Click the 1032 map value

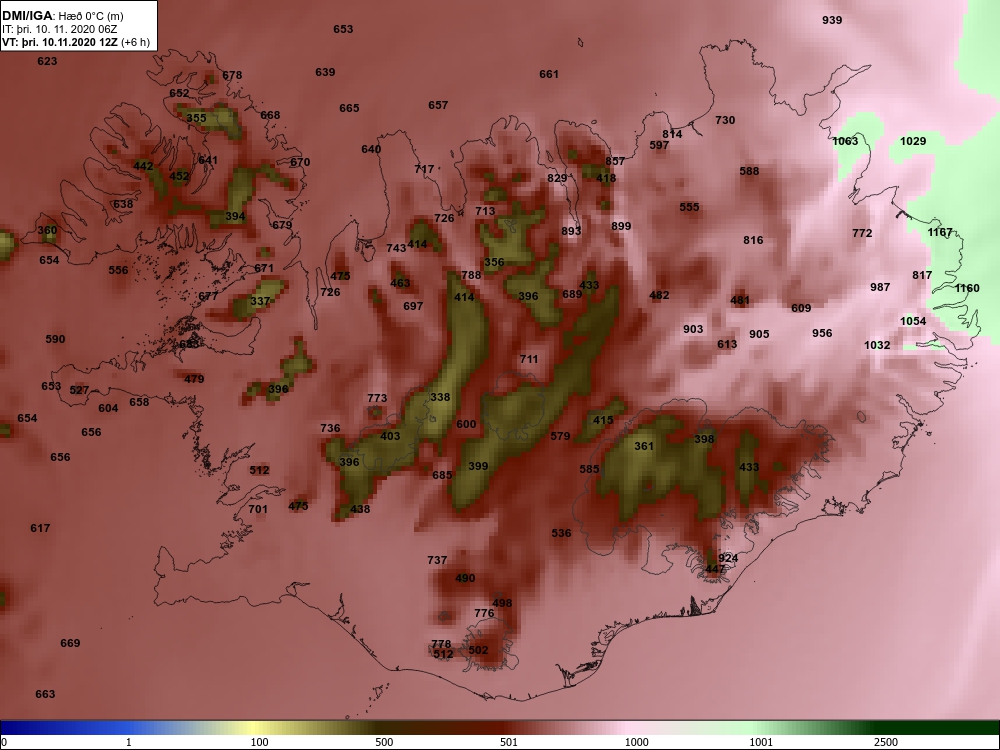tap(877, 345)
